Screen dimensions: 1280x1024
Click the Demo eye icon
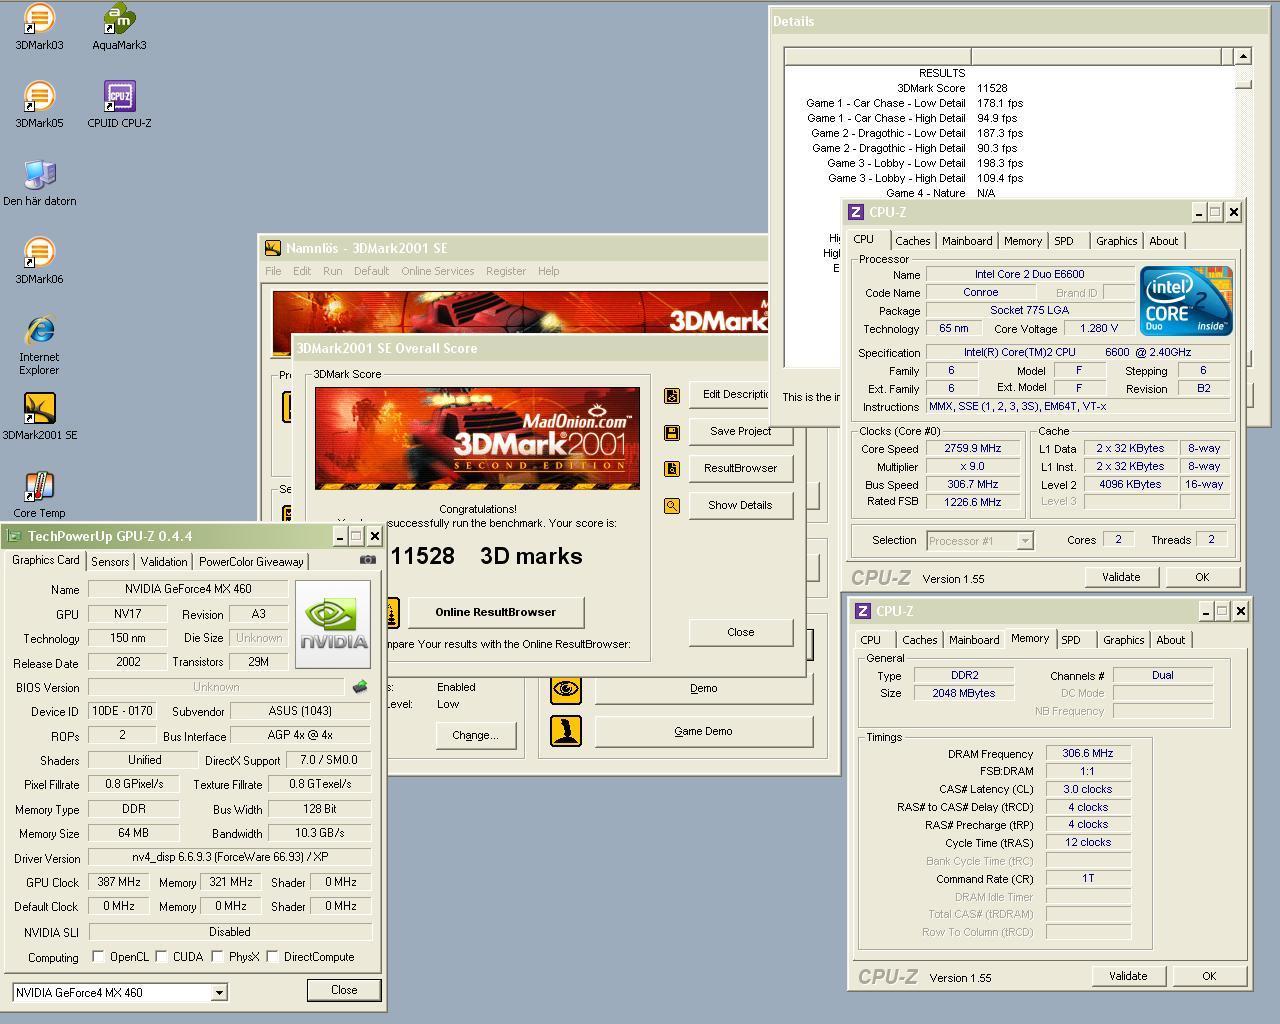566,688
